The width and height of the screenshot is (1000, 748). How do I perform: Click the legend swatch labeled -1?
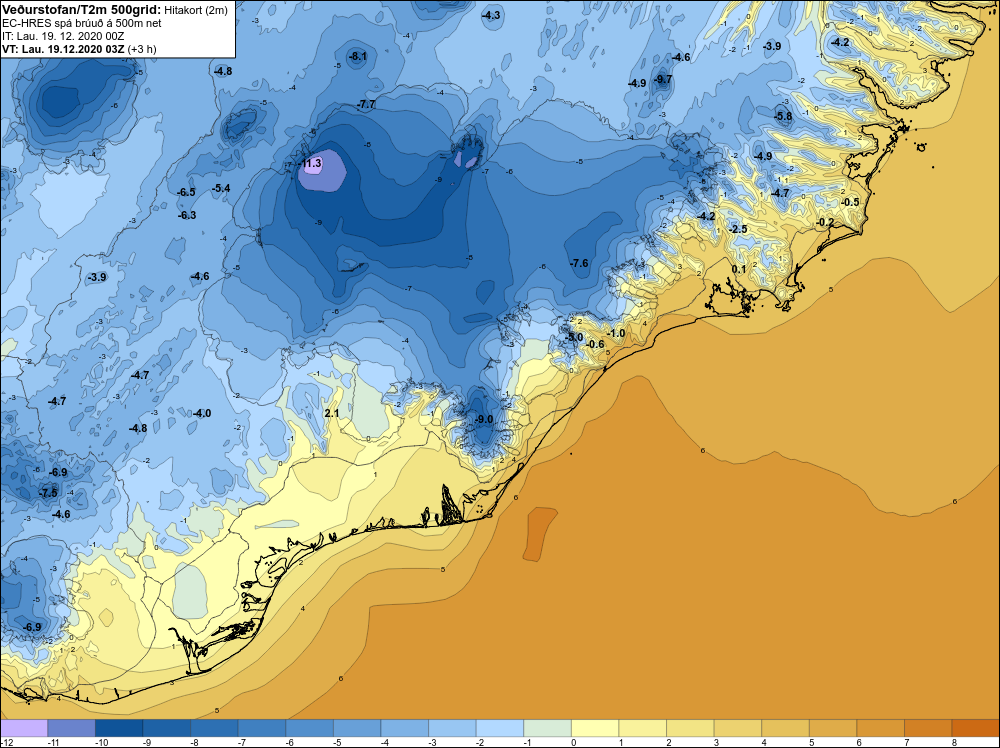(547, 728)
